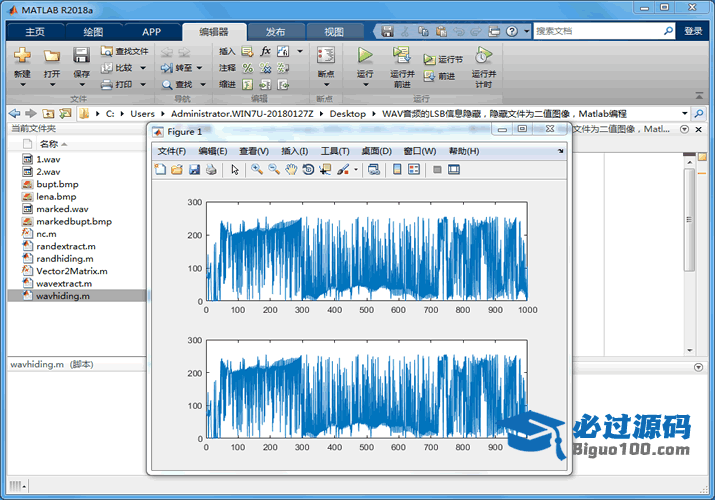
Task: Select file marked.wav
Action: click(x=62, y=209)
